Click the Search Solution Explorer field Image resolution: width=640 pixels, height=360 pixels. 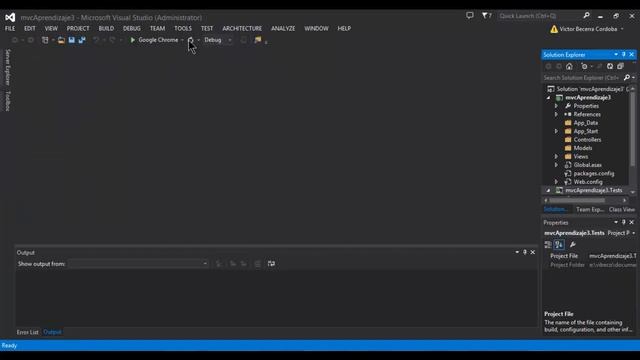tap(582, 78)
